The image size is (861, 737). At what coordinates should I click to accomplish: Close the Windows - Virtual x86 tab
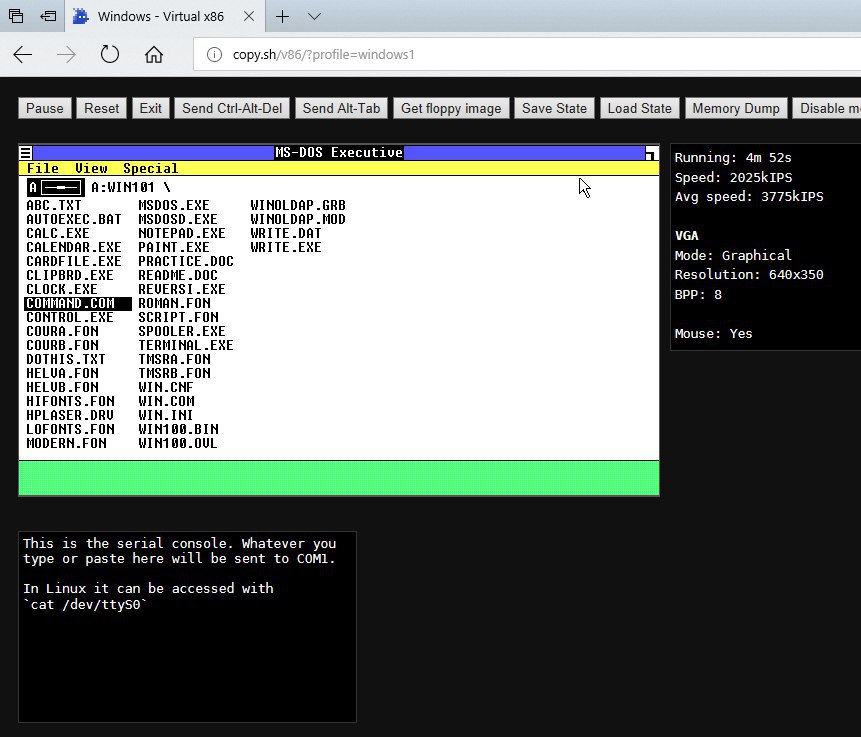coord(249,16)
